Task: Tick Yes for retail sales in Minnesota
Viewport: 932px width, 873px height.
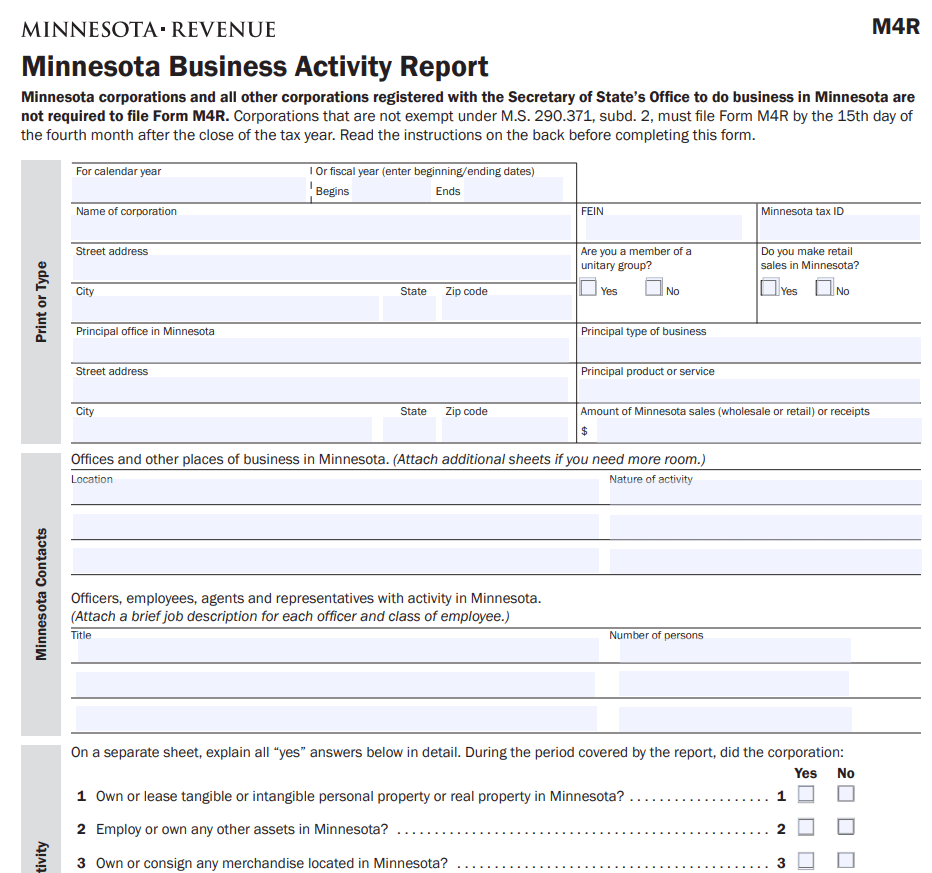Action: coord(769,289)
